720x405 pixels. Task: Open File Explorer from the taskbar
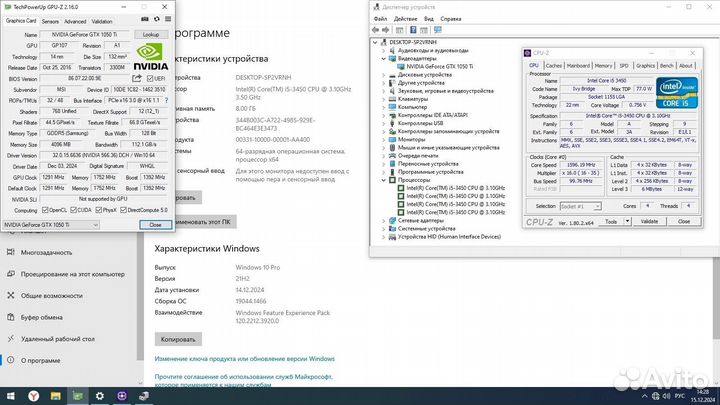(x=56, y=396)
